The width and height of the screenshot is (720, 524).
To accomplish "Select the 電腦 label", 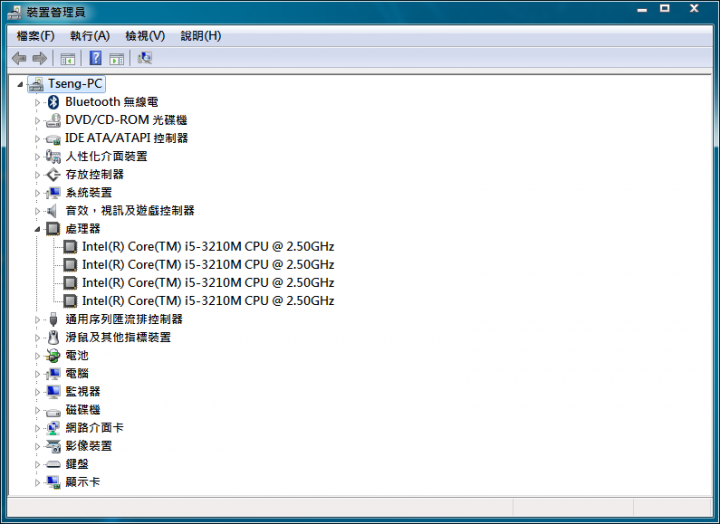I will coord(77,374).
